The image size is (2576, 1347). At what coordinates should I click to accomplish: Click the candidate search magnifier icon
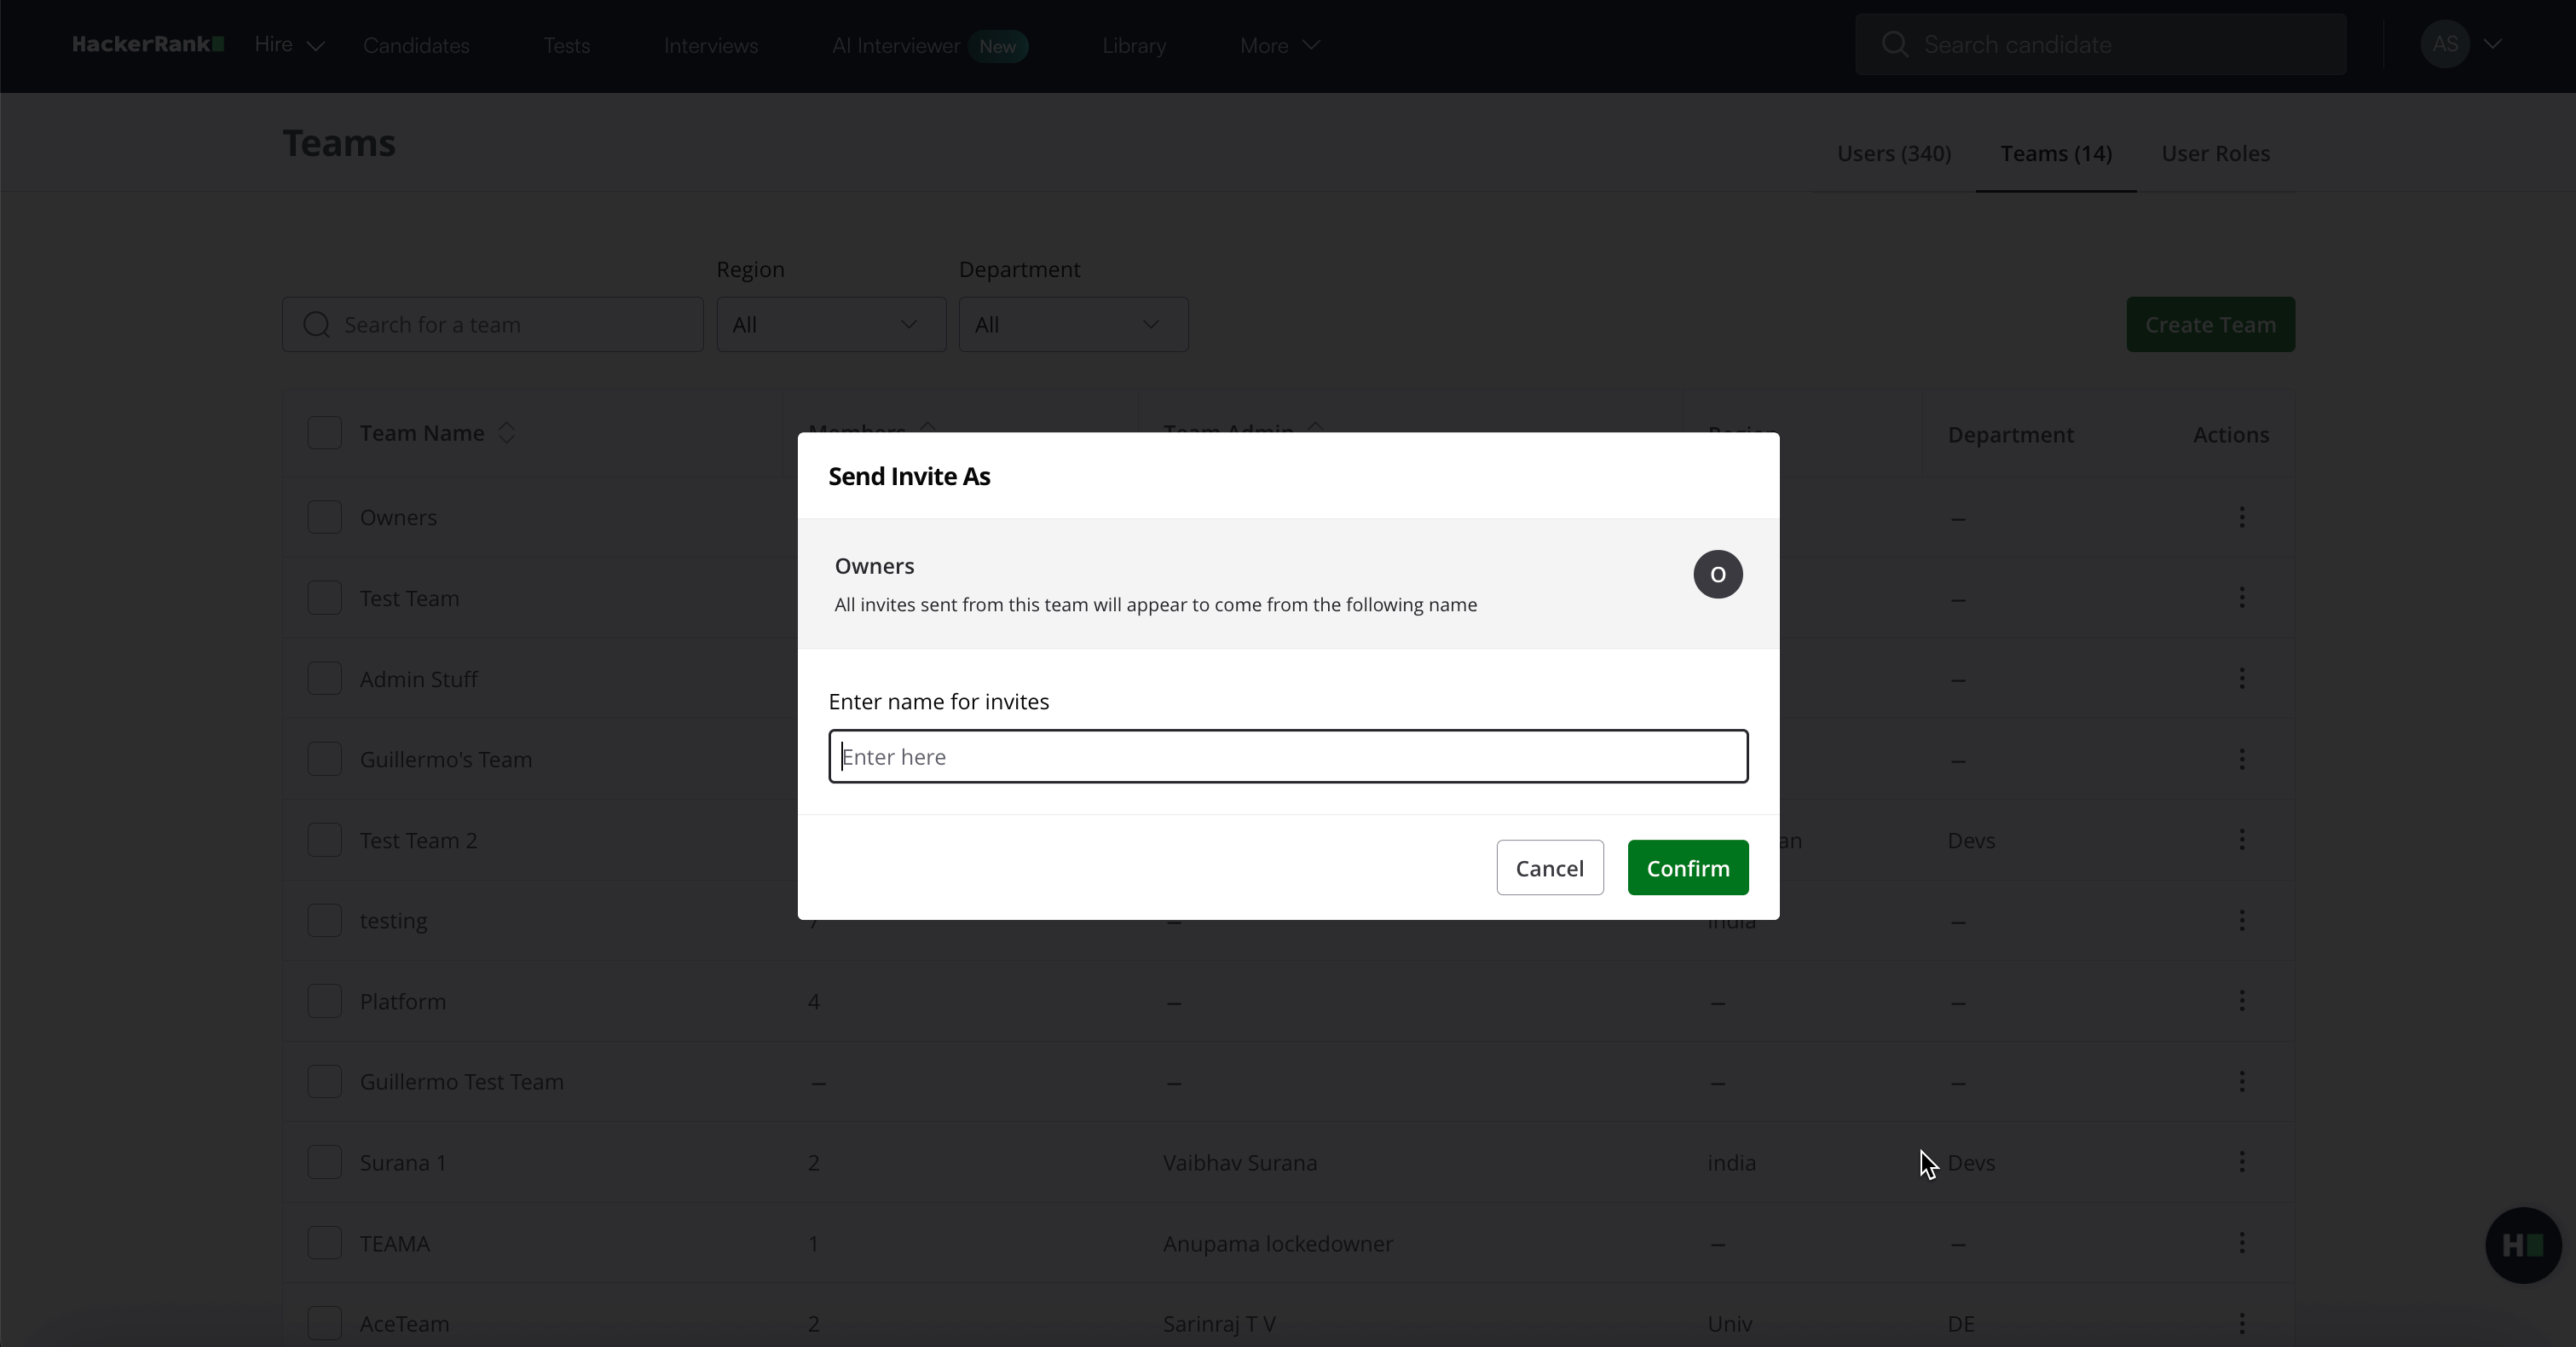[1894, 44]
